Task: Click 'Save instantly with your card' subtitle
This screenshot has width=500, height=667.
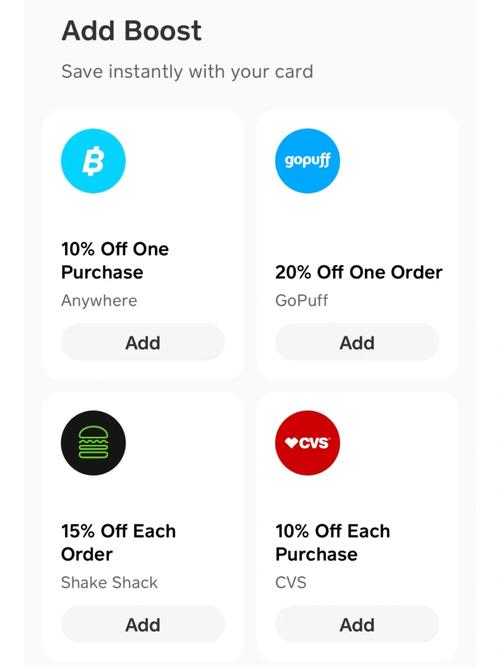Action: pos(187,71)
